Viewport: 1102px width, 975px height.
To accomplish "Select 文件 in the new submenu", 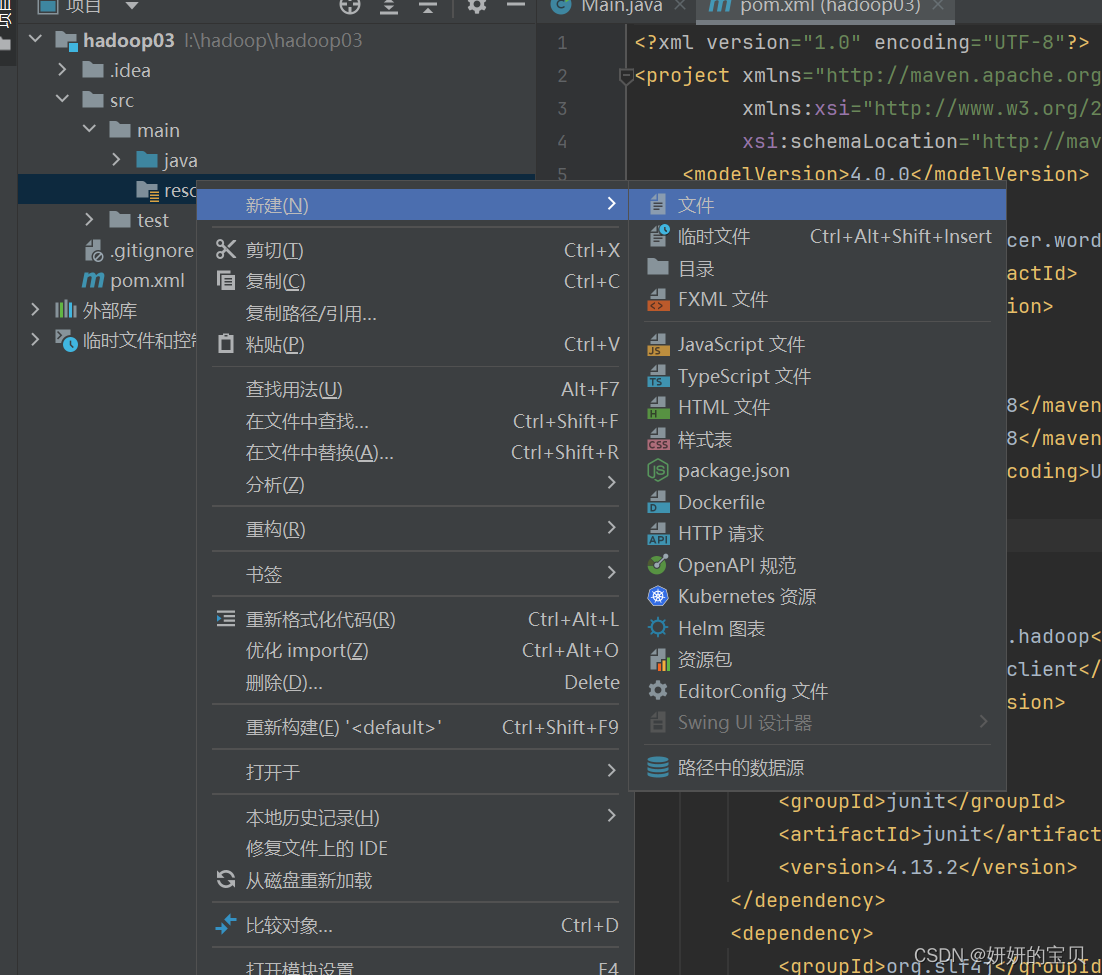I will coord(696,205).
